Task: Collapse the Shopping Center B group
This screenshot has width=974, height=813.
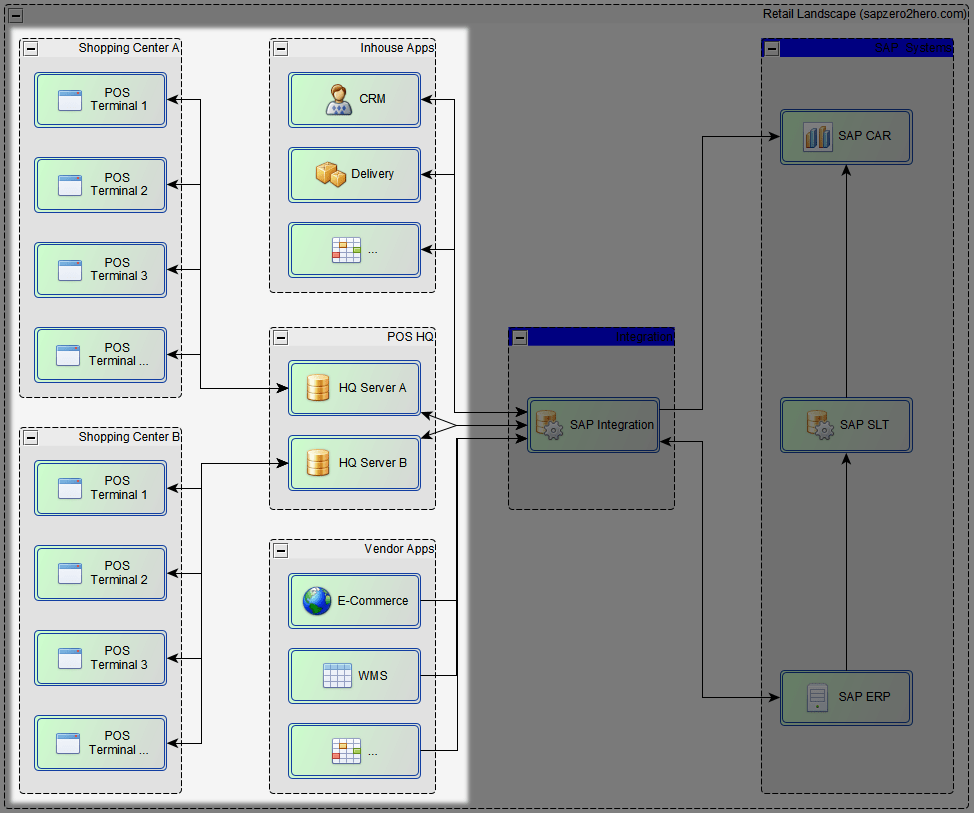Action: click(x=31, y=437)
